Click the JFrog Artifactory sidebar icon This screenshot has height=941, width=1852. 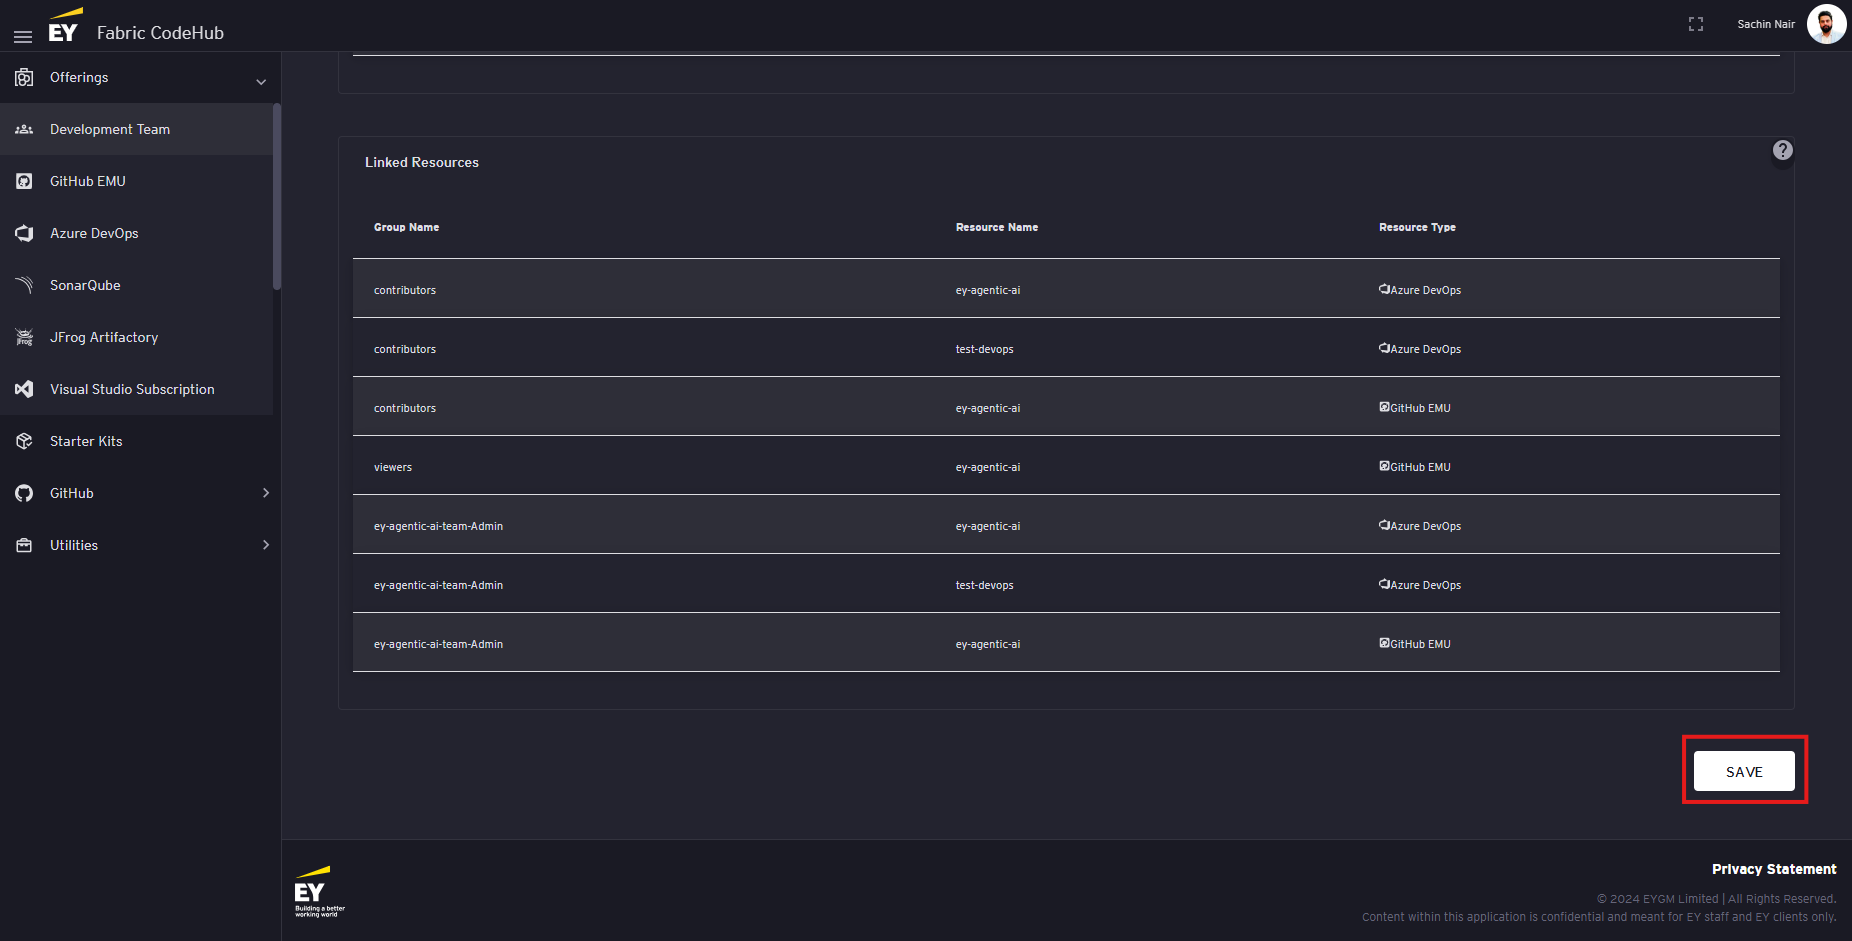pos(25,337)
